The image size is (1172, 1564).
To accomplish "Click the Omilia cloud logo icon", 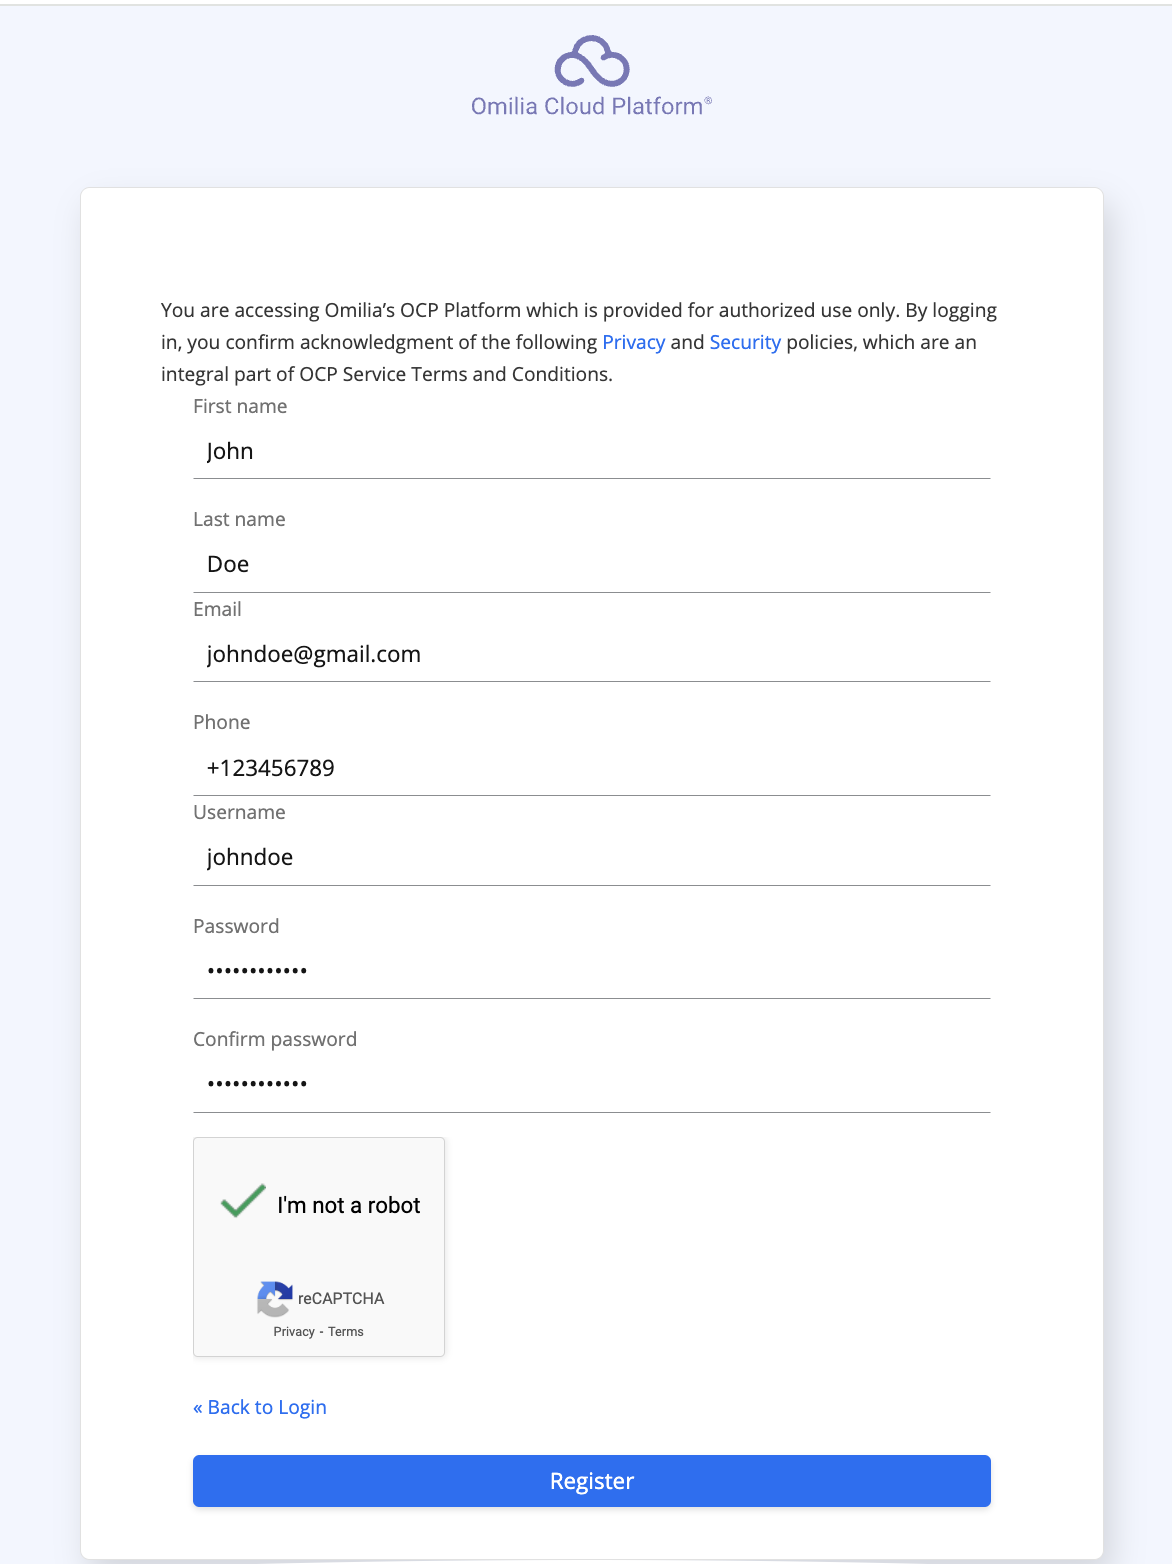I will pos(591,62).
